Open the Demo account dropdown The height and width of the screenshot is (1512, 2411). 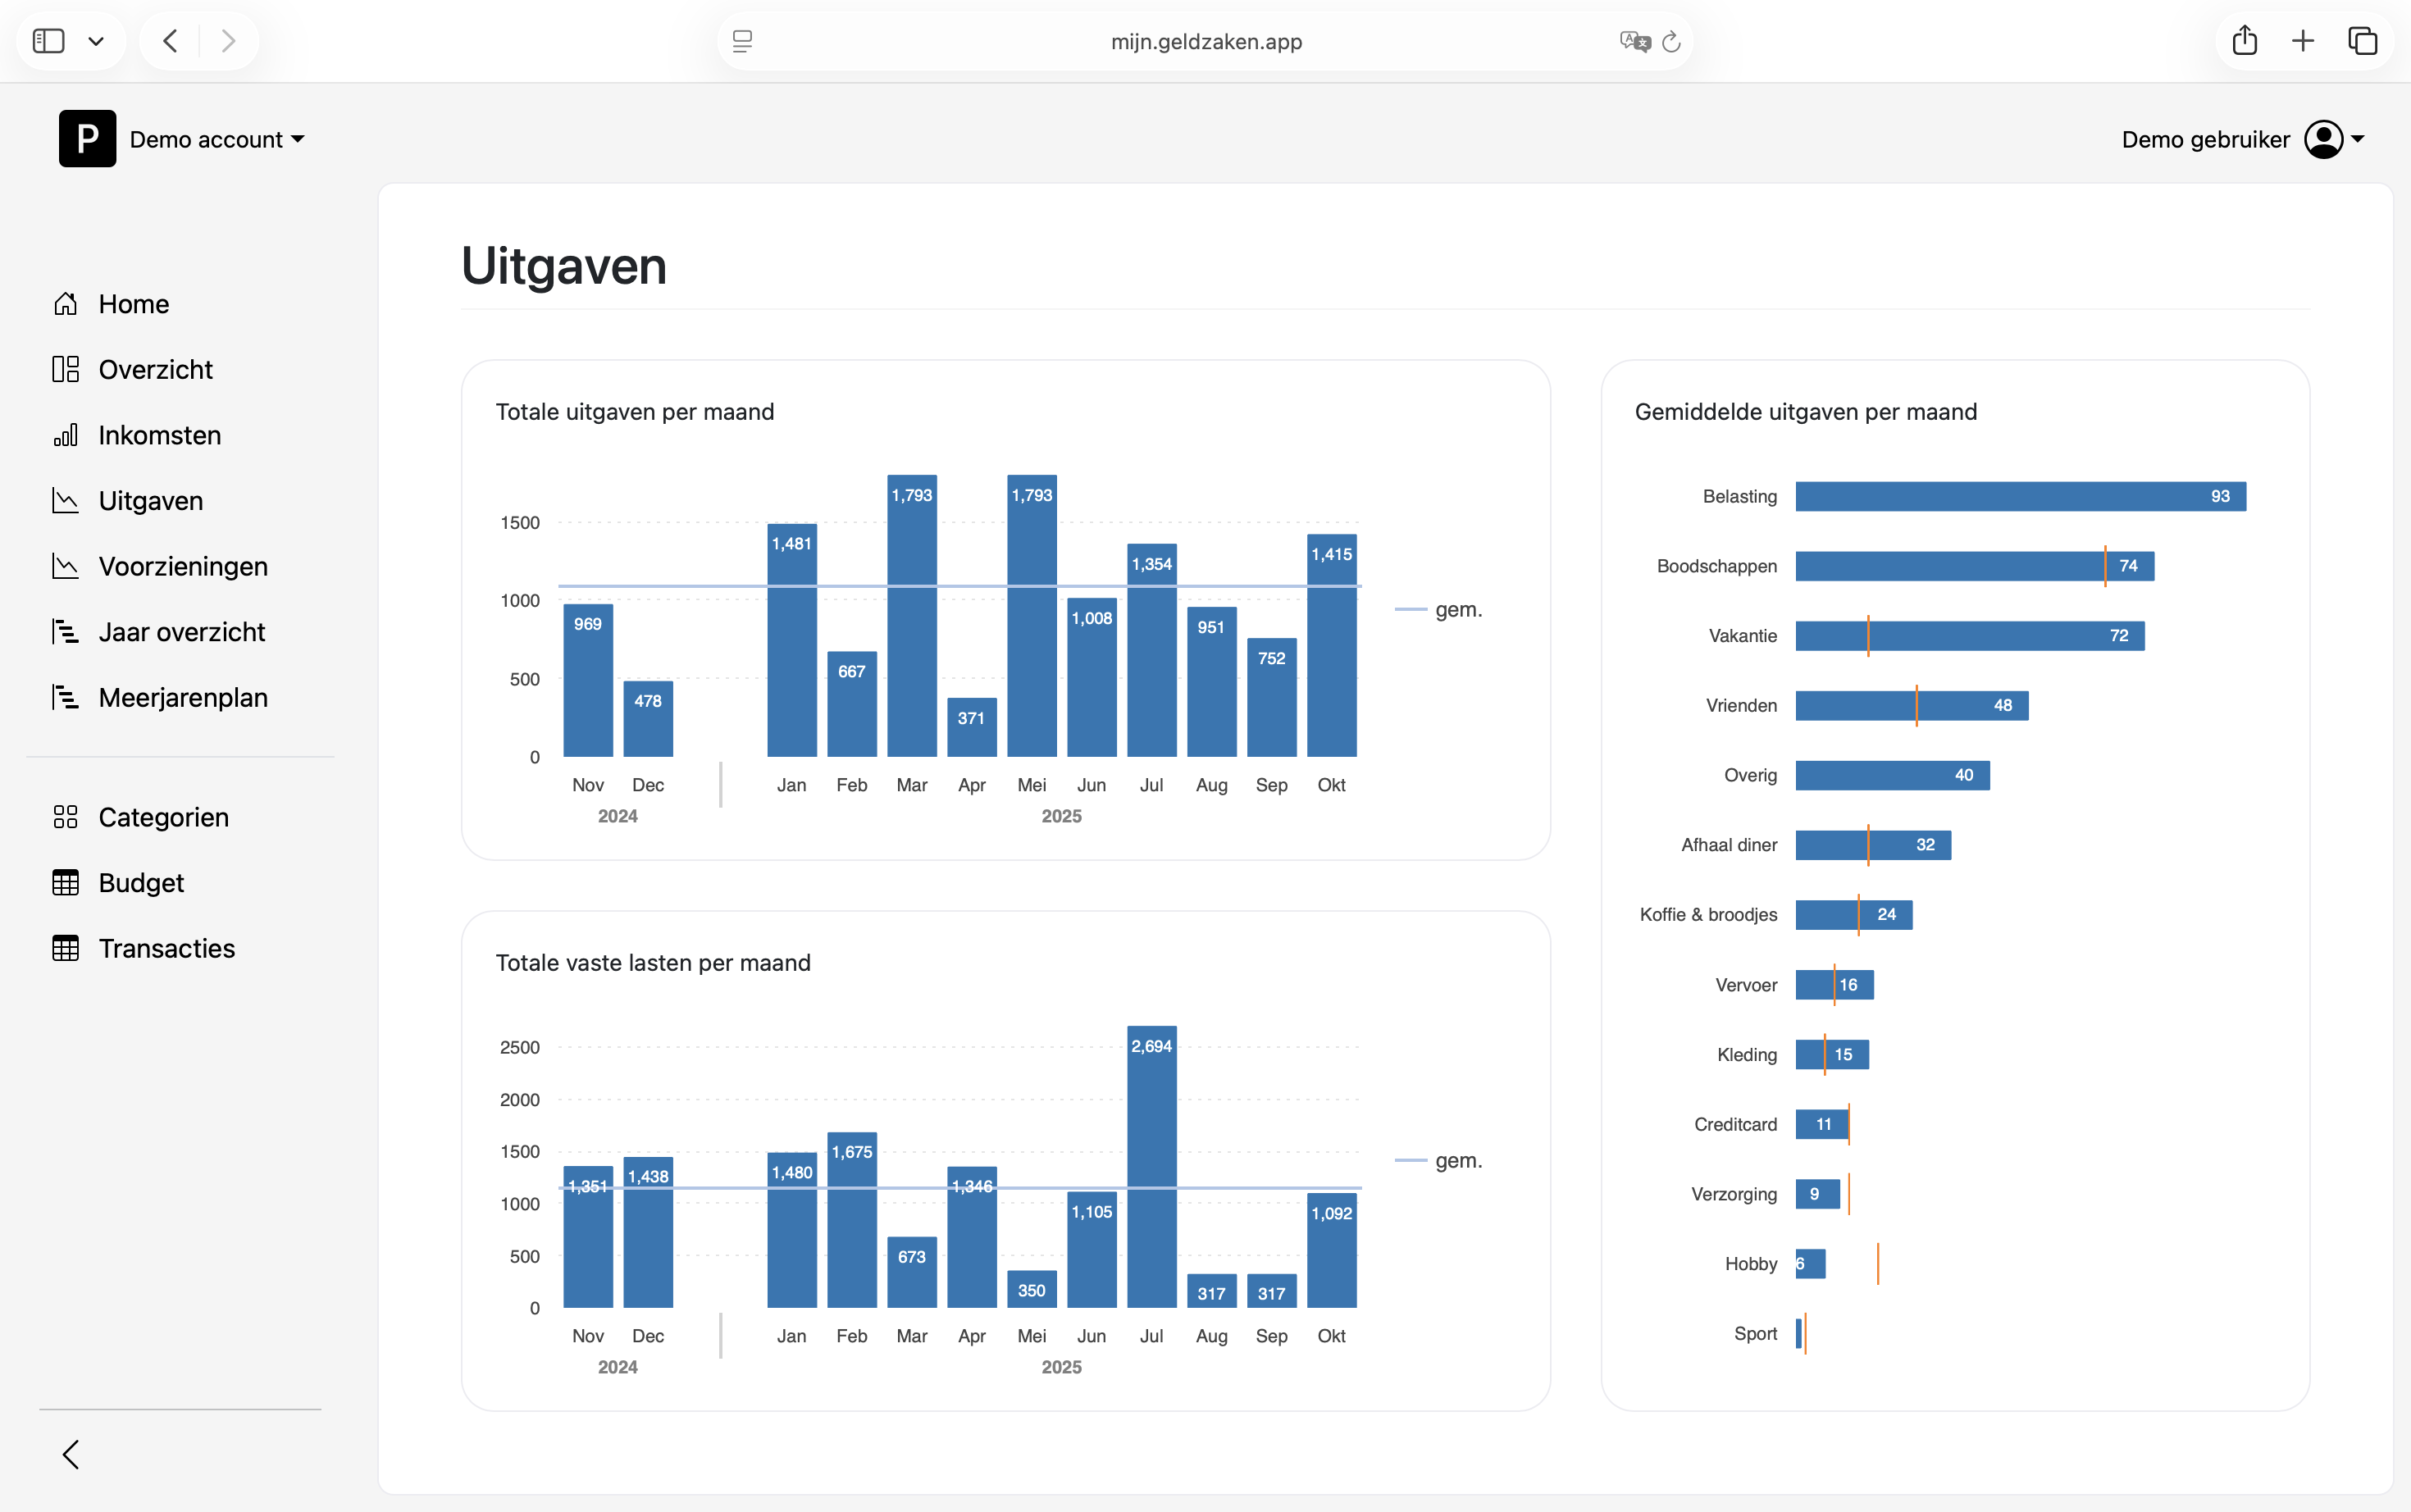pos(217,139)
